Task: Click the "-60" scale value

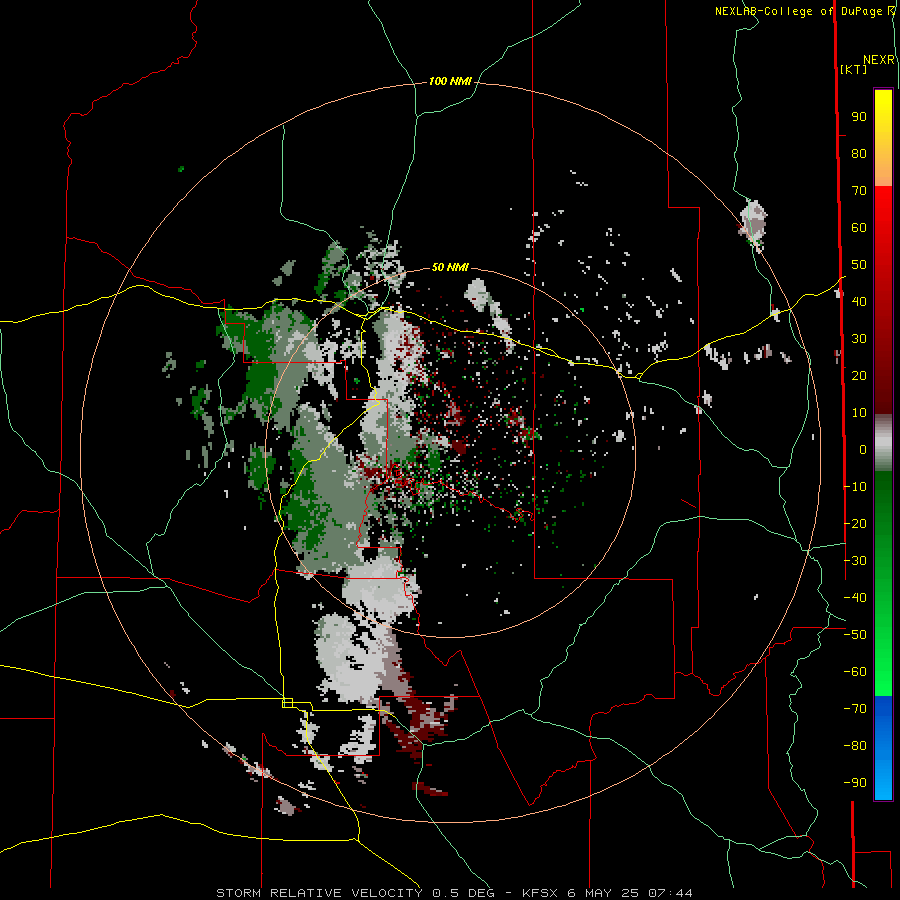Action: (x=855, y=672)
